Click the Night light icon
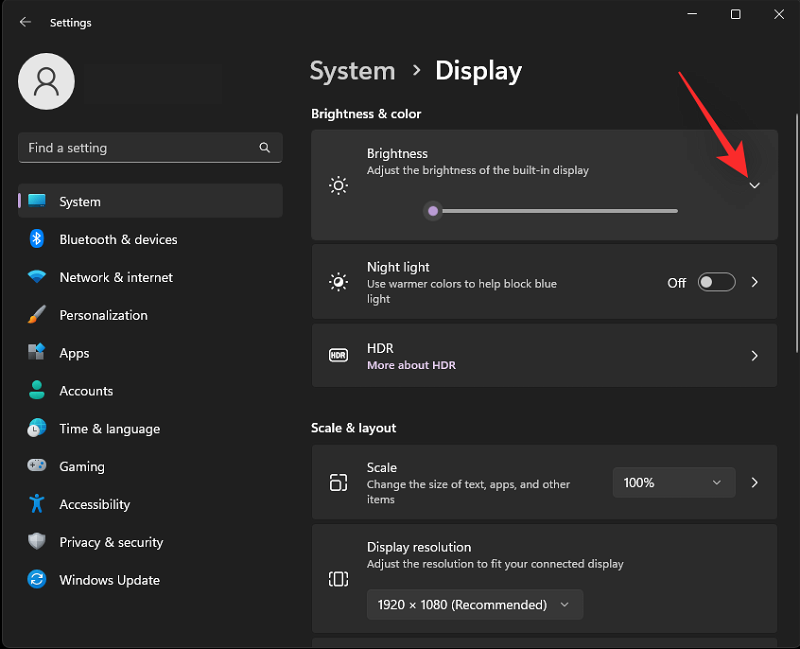 click(x=338, y=282)
